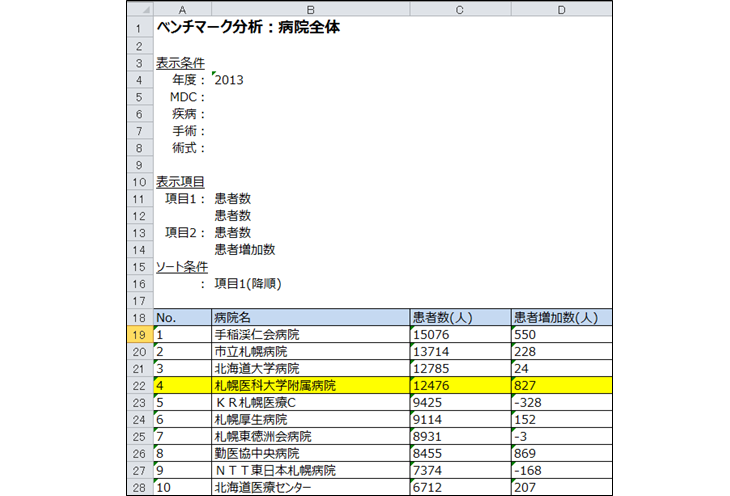Select the 手稲渓仁会病院 cell

click(x=311, y=335)
